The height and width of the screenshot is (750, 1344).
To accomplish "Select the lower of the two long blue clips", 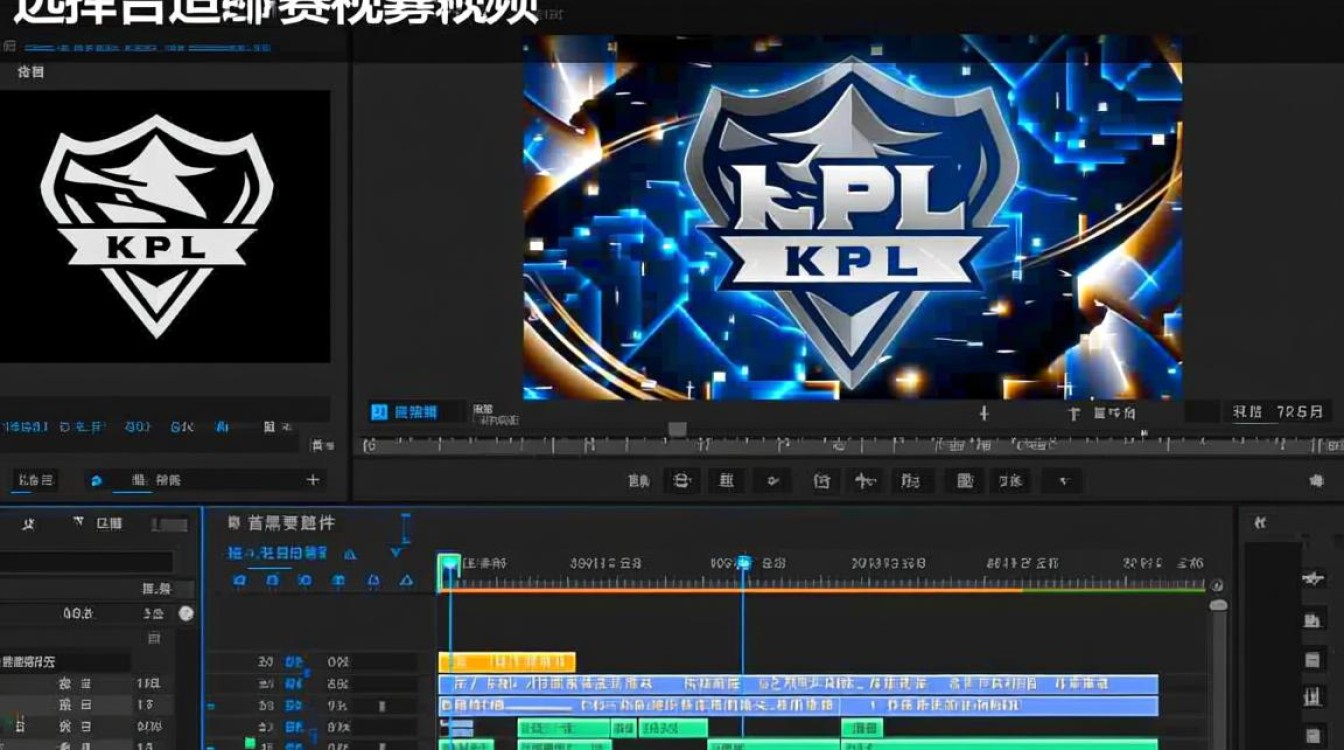I will (798, 706).
